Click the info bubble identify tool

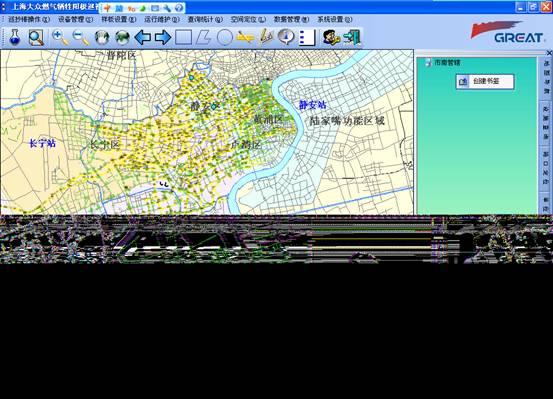coord(286,37)
